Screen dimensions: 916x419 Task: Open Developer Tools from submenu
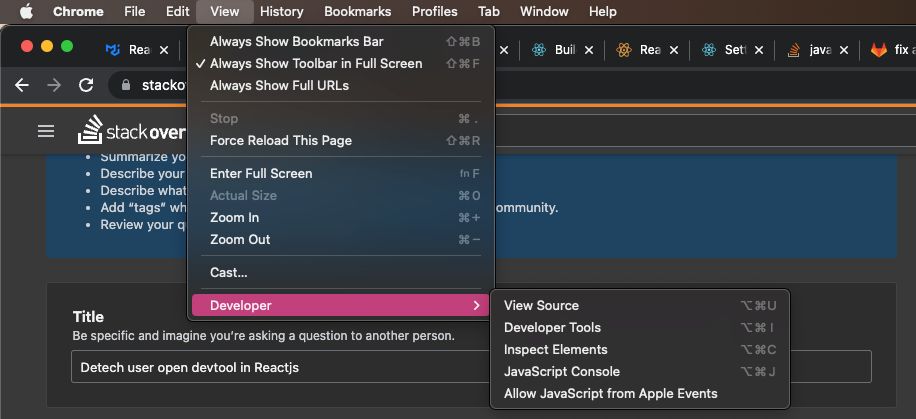click(640, 328)
